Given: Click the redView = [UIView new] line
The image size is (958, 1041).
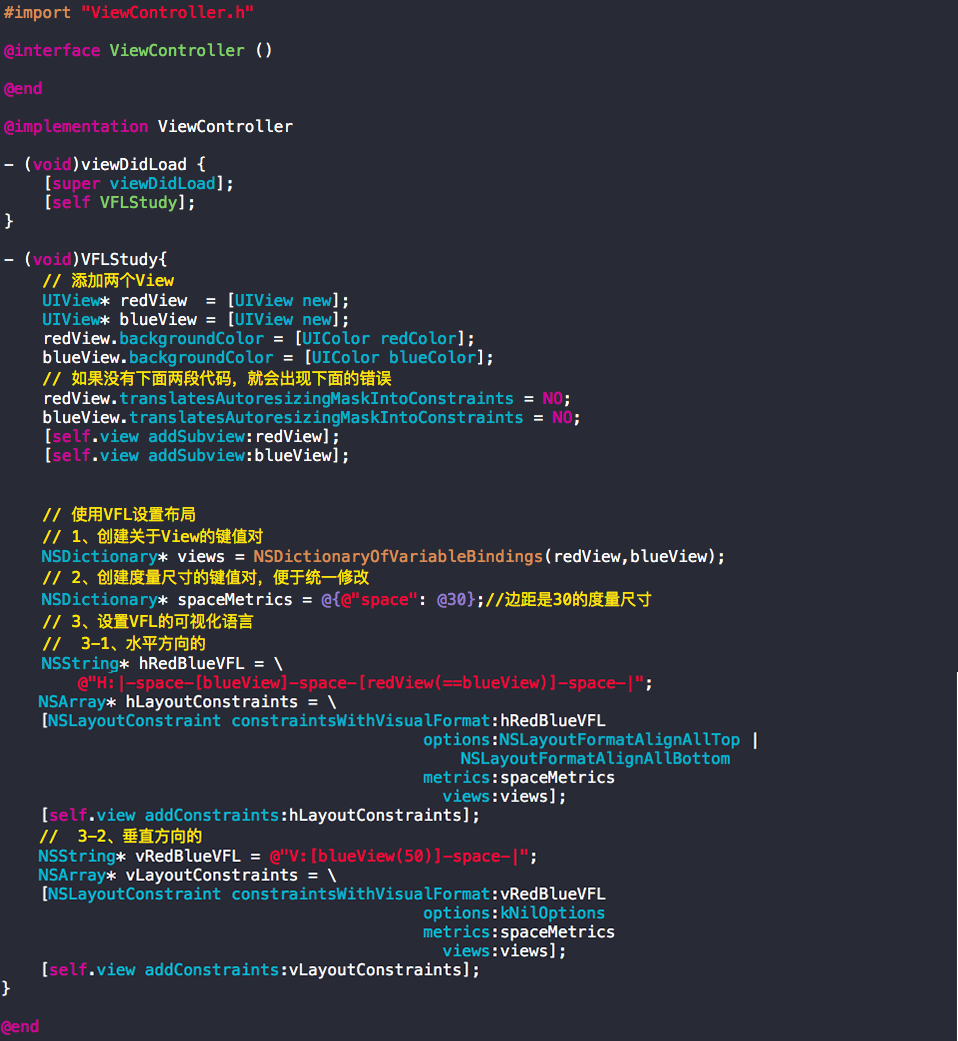Looking at the screenshot, I should pyautogui.click(x=196, y=301).
